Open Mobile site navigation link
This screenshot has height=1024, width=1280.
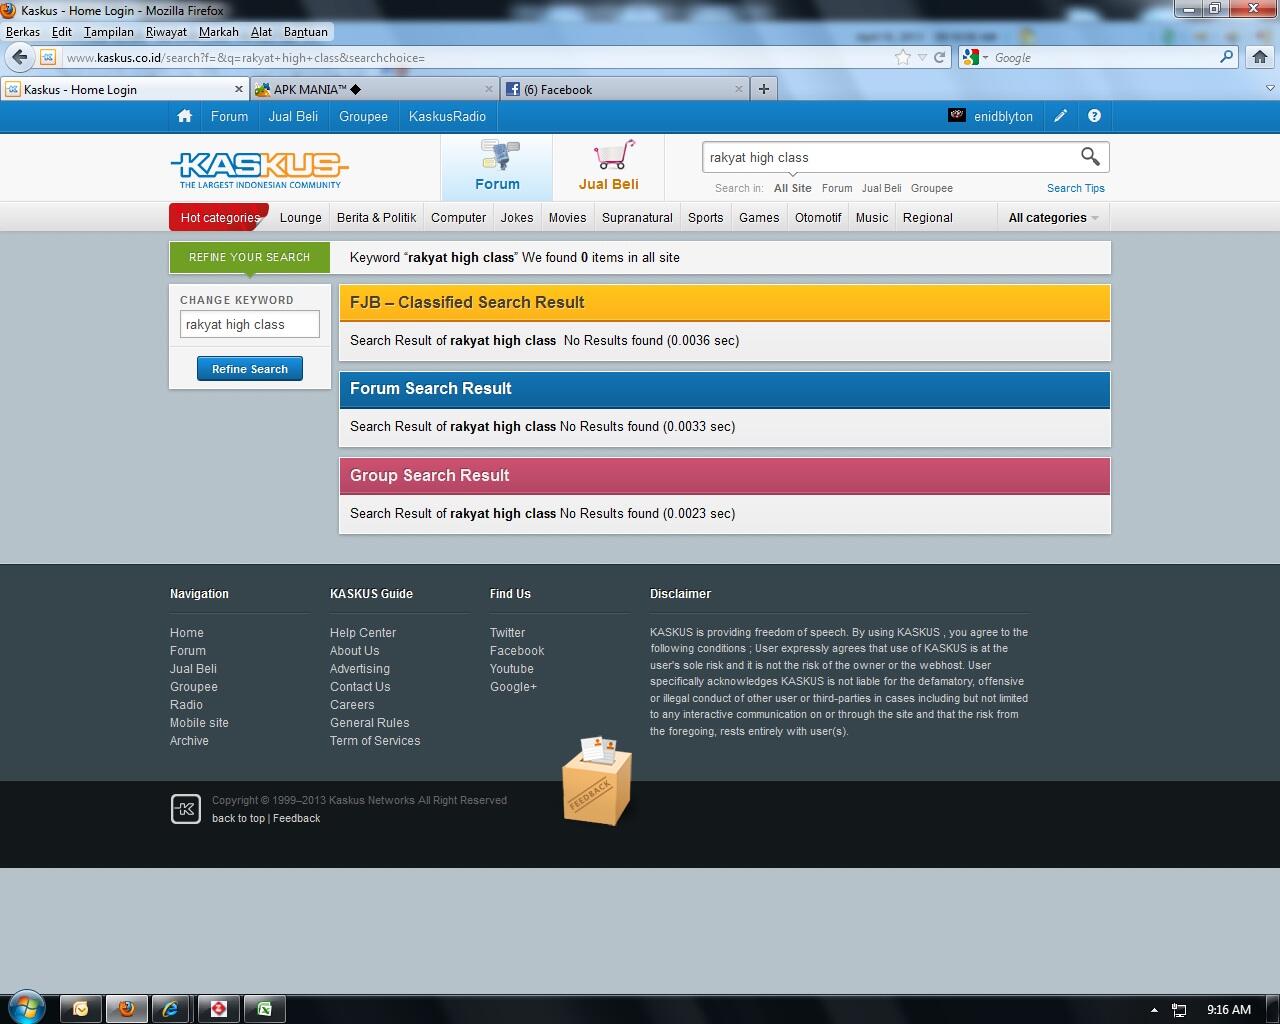tap(199, 723)
